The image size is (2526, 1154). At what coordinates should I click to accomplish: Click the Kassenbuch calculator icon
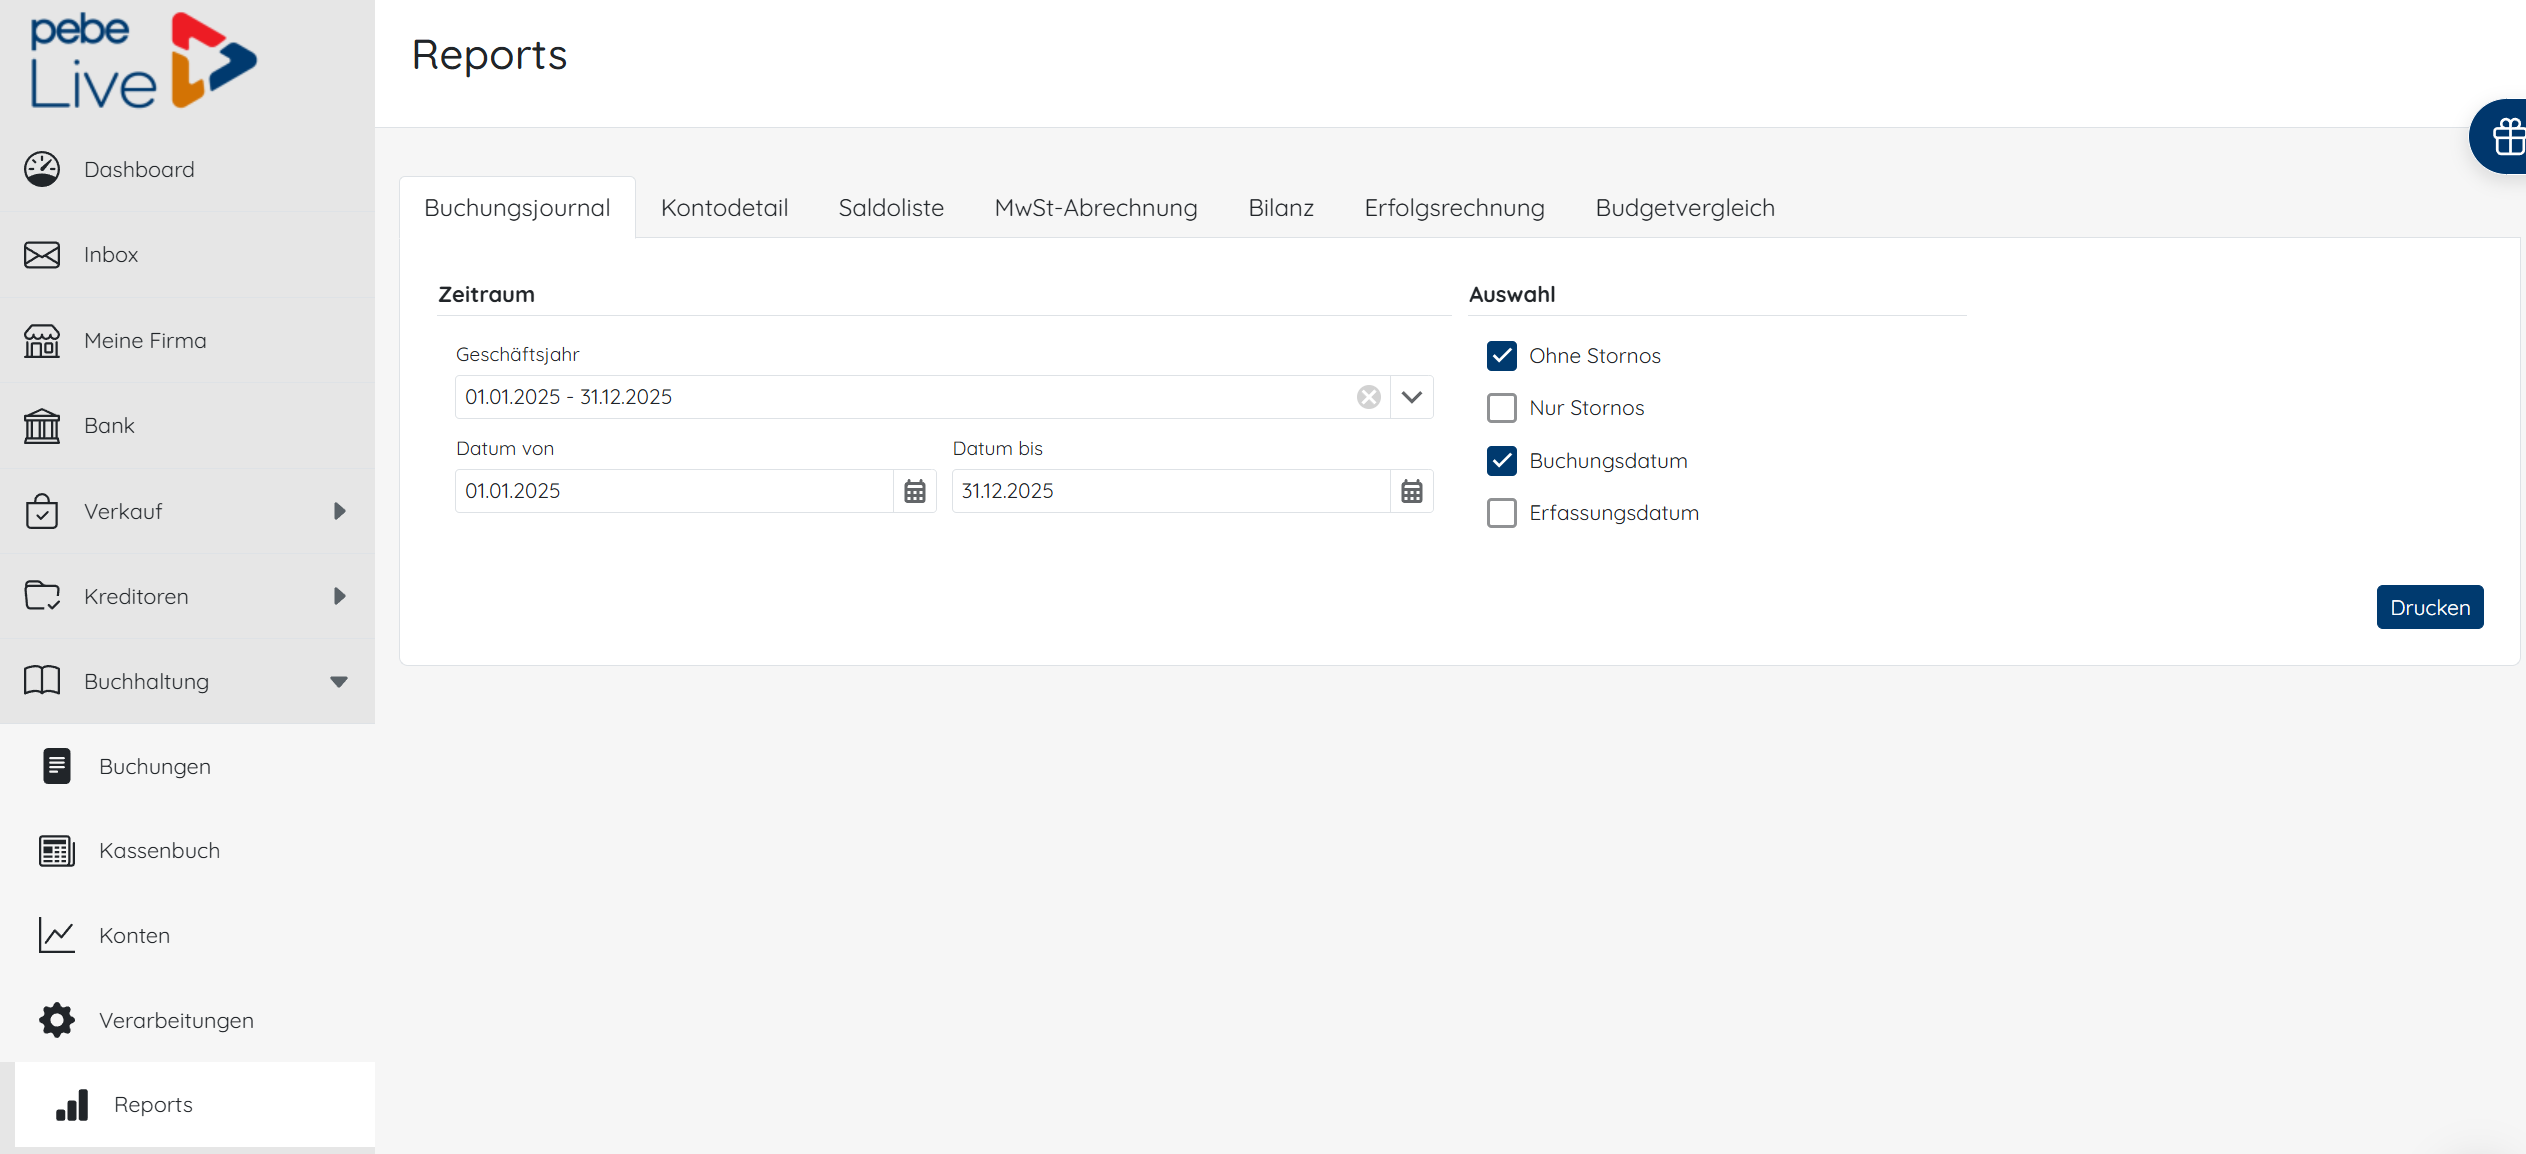click(x=57, y=851)
